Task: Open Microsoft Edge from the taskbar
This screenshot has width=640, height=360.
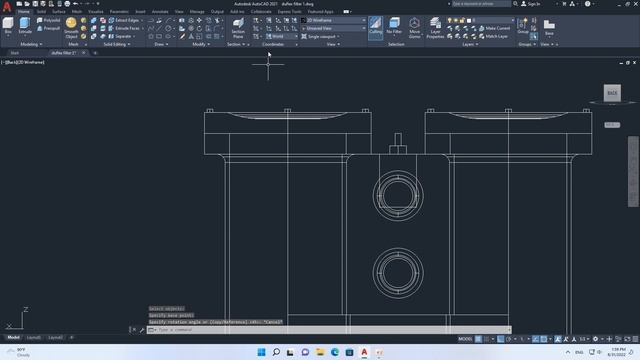Action: [x=335, y=352]
